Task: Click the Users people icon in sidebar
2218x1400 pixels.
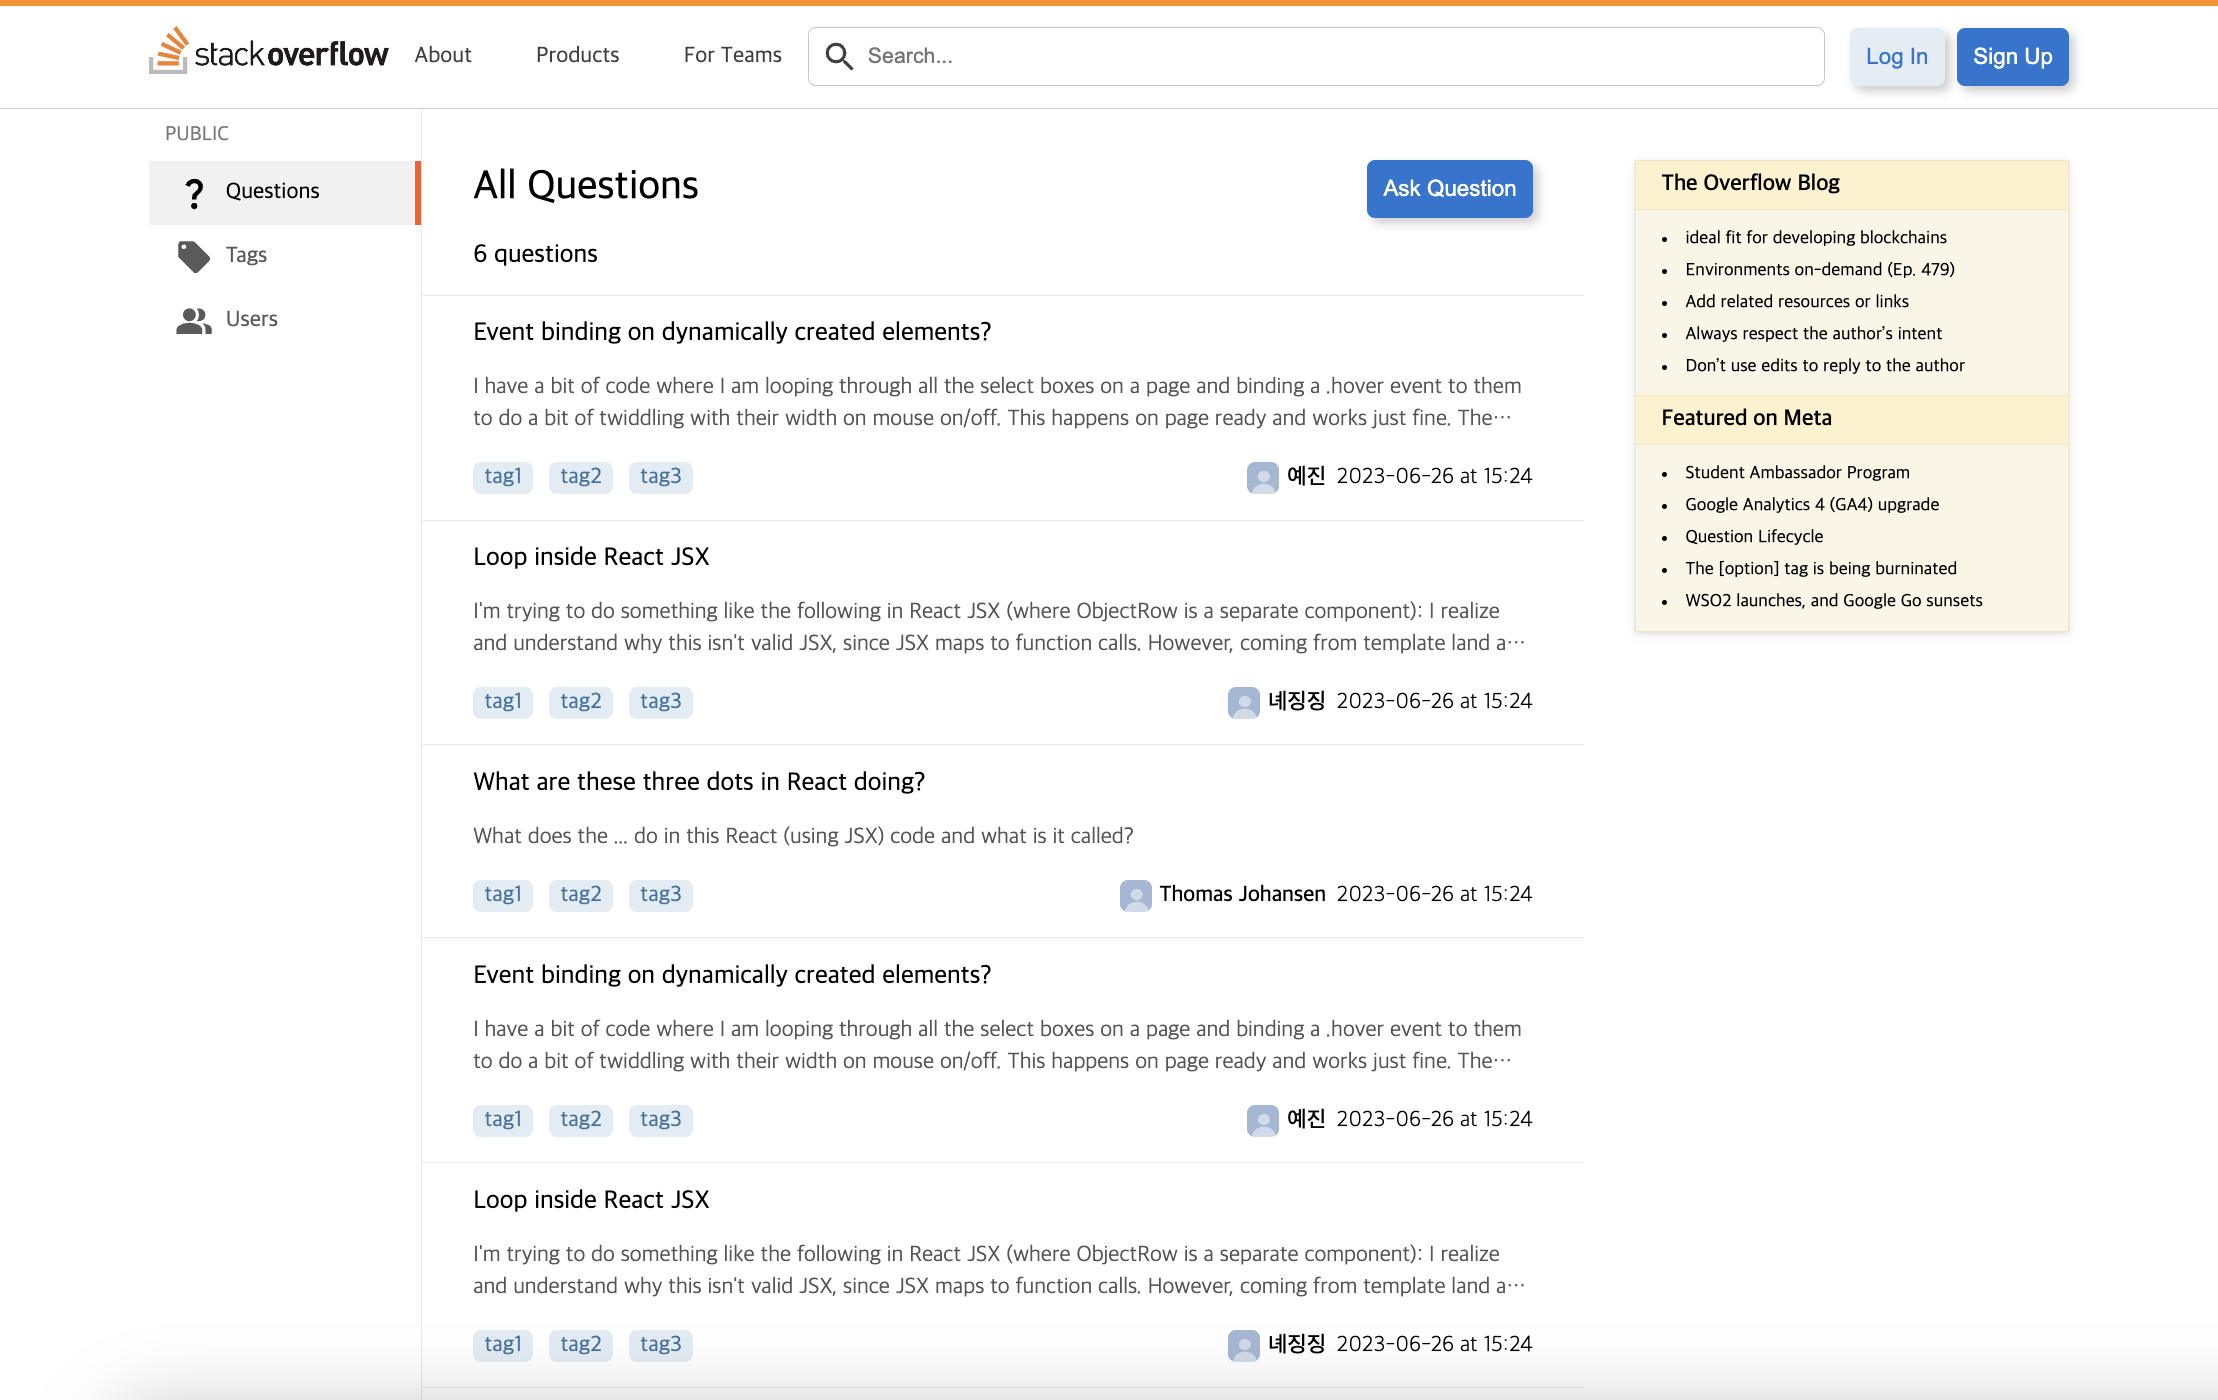Action: (194, 320)
